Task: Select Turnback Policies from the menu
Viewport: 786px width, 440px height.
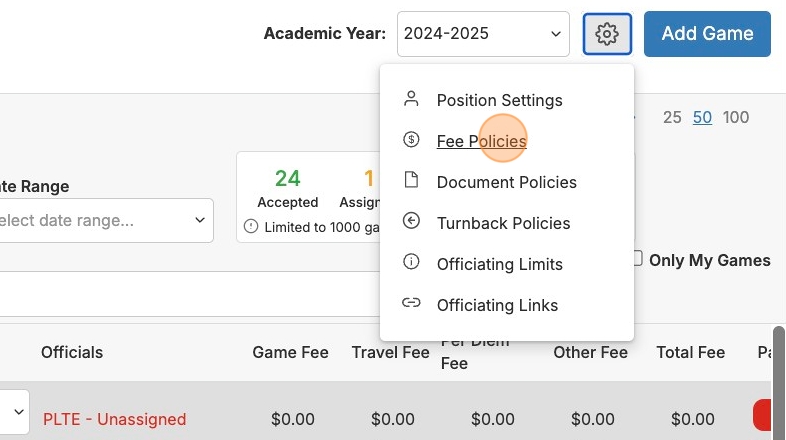Action: [x=503, y=223]
